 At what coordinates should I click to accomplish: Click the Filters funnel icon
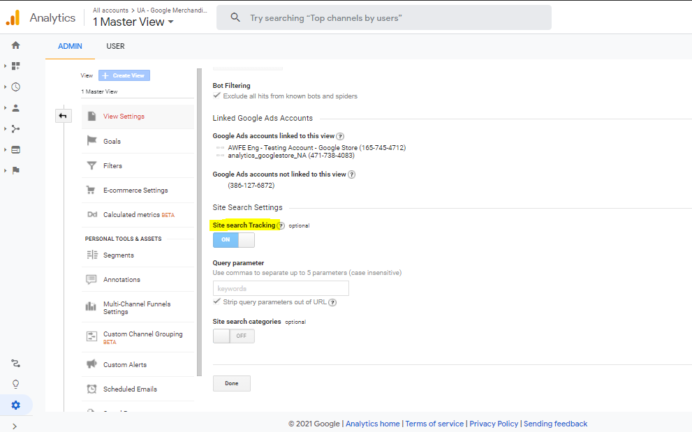click(x=92, y=165)
